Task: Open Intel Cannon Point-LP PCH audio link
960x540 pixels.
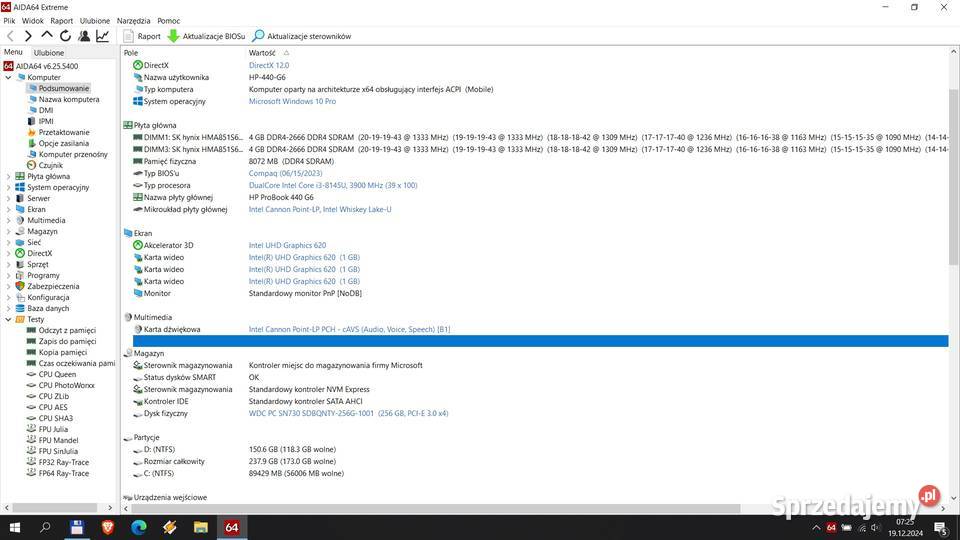Action: point(349,329)
